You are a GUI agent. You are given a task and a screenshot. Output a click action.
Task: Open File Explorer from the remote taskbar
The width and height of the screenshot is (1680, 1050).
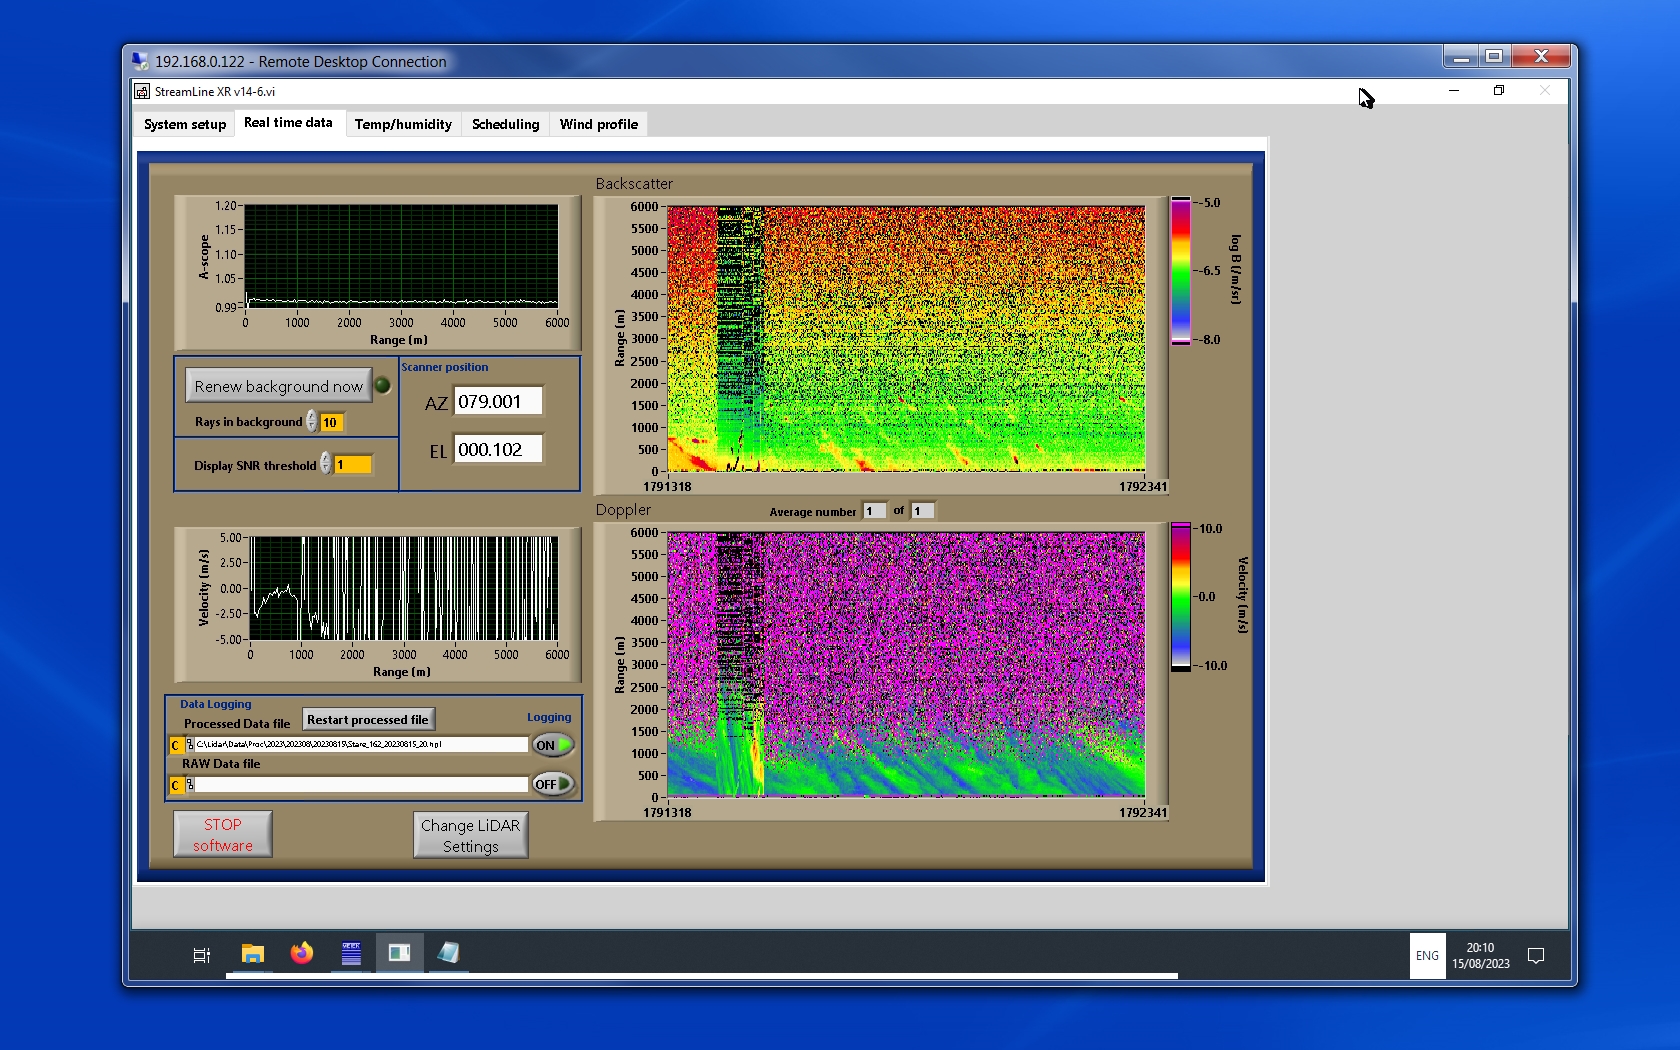[x=252, y=954]
